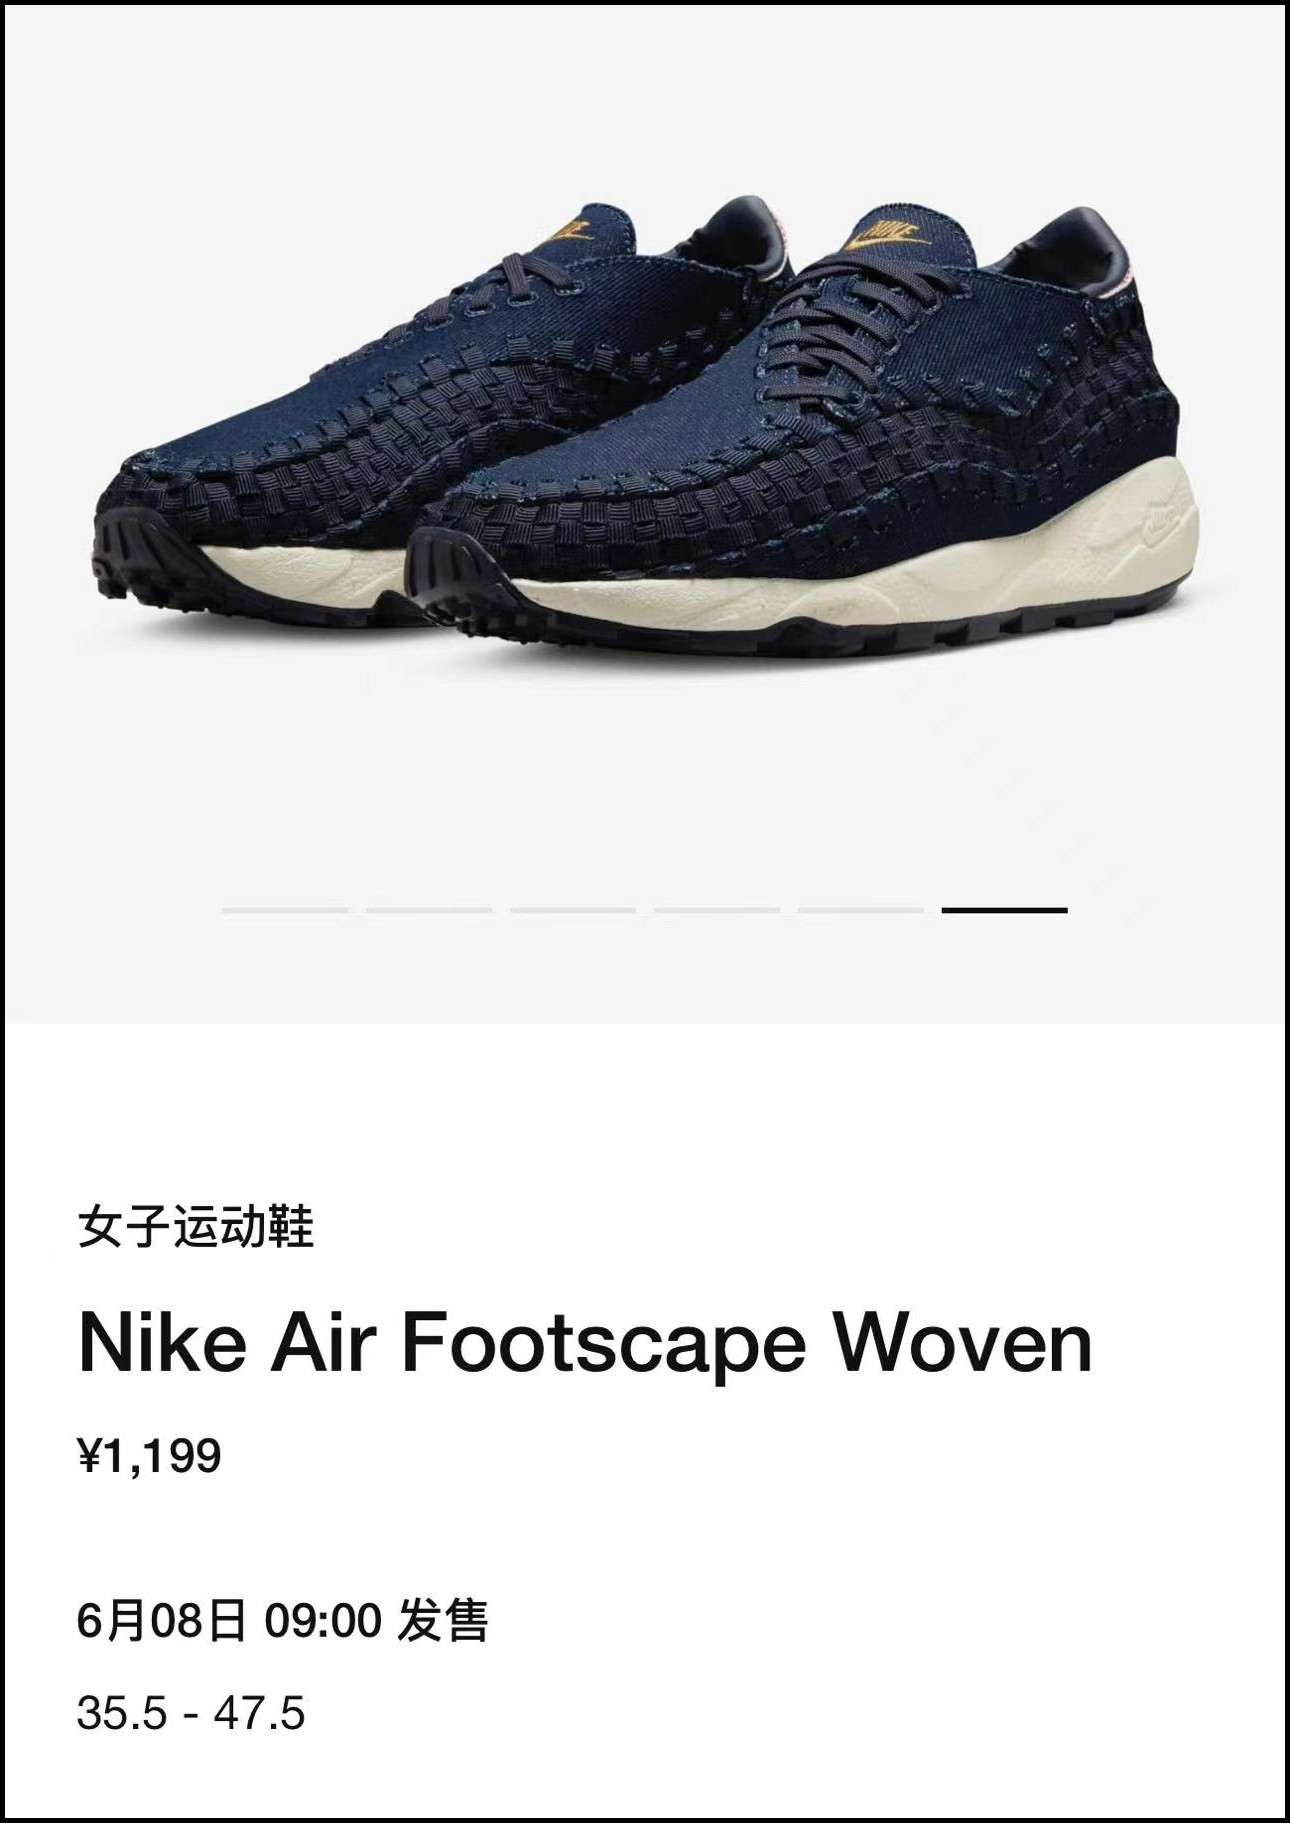This screenshot has width=1290, height=1823.
Task: Select the fourth carousel image indicator
Action: (x=717, y=910)
